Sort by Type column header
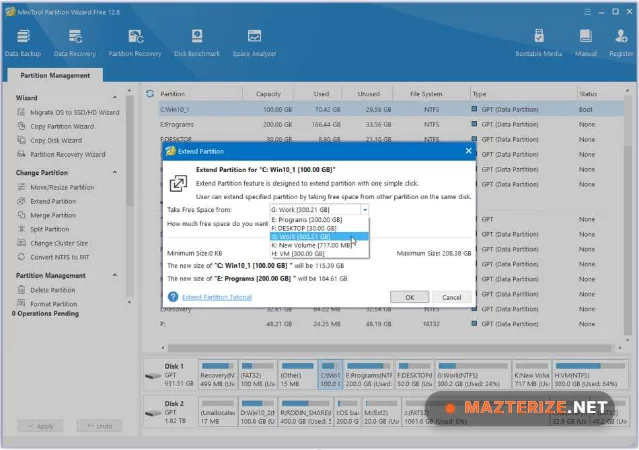Viewport: 639px width, 450px height. tap(523, 94)
